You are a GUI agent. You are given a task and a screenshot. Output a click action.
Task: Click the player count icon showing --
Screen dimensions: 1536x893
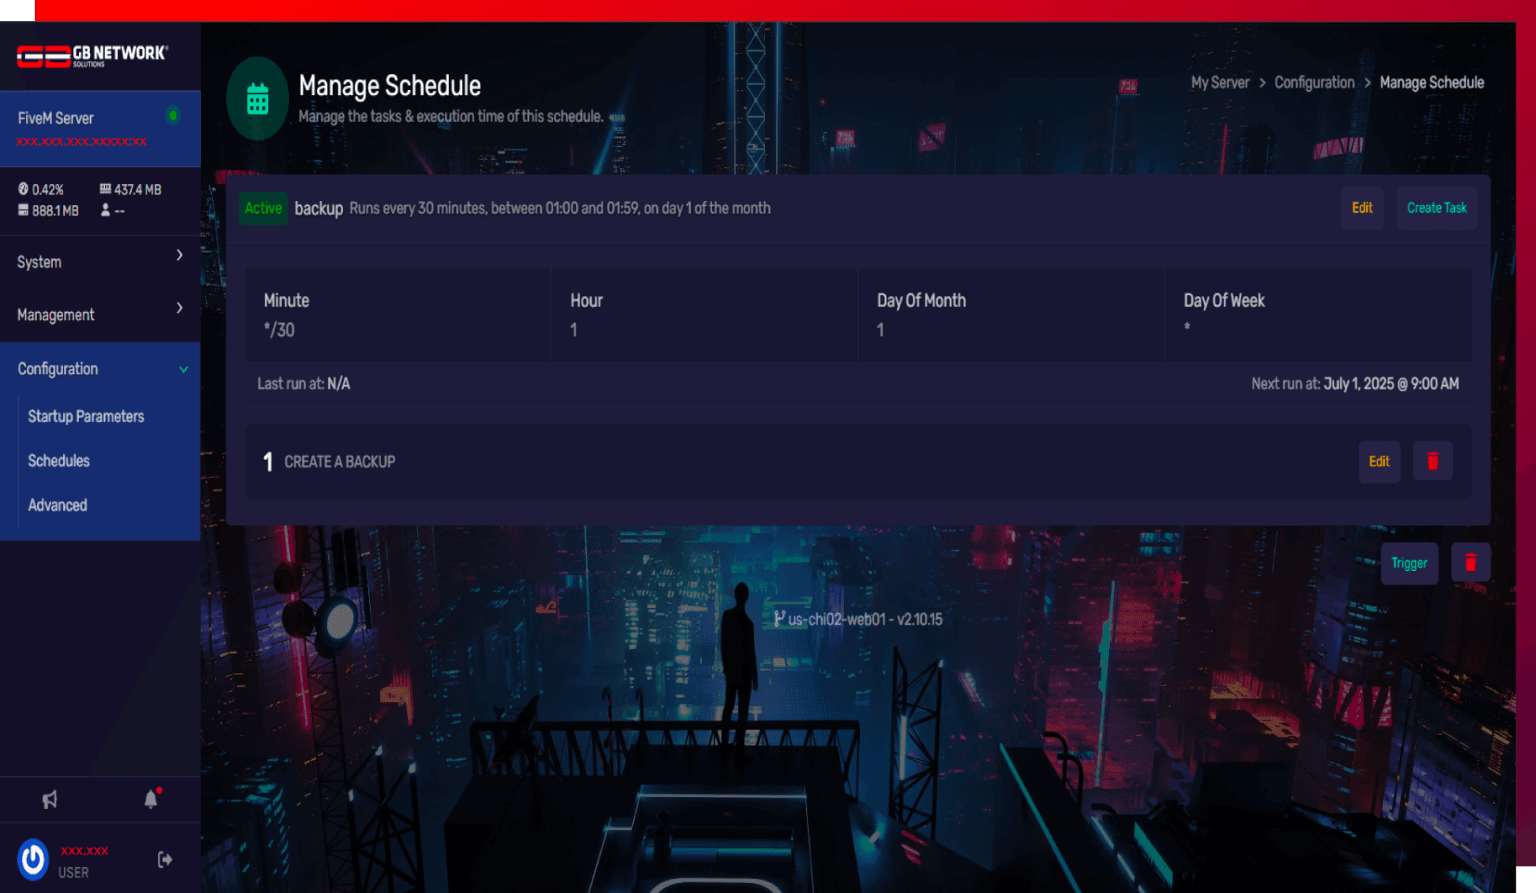(x=105, y=210)
